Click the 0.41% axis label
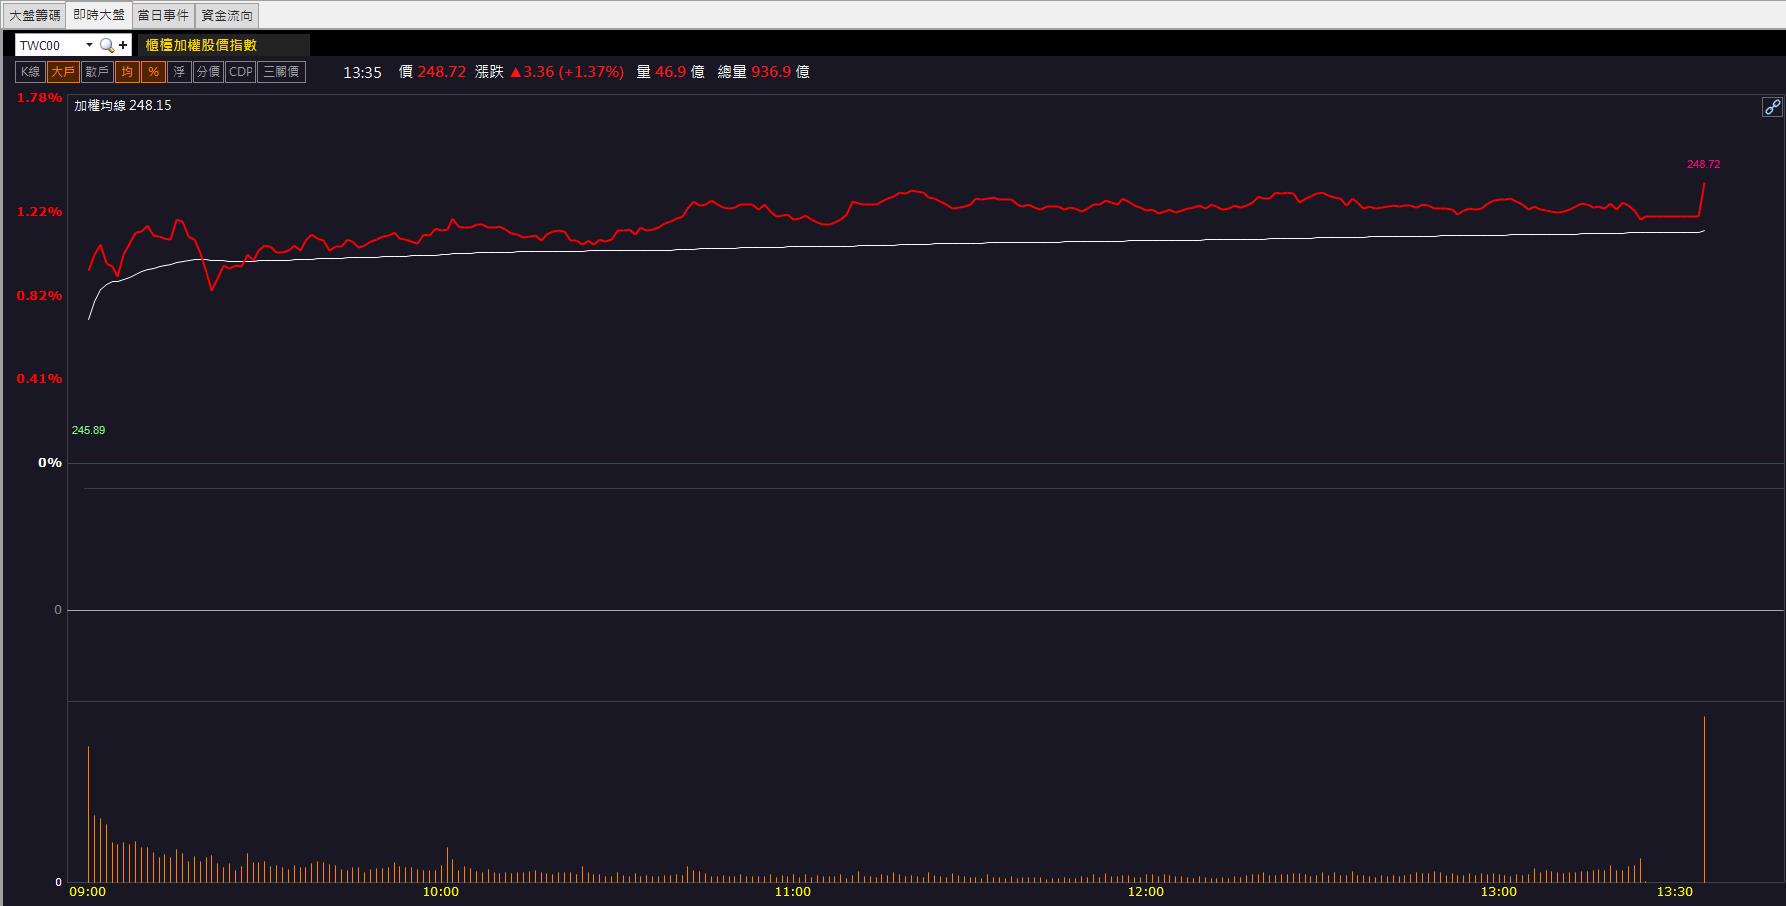 coord(39,379)
